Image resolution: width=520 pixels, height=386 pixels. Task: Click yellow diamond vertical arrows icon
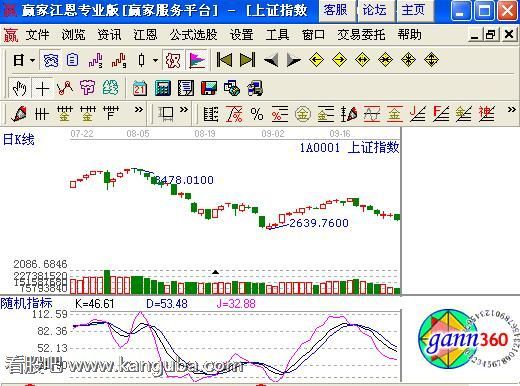pyautogui.click(x=431, y=60)
